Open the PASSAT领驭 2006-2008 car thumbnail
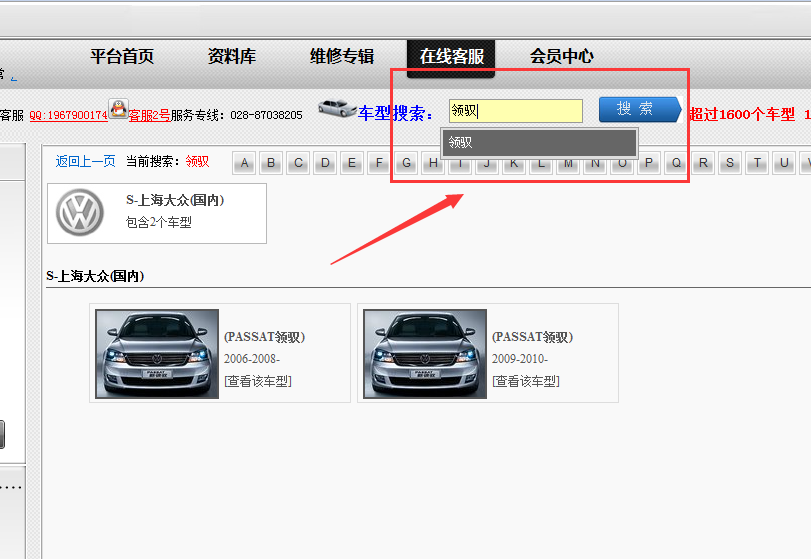The width and height of the screenshot is (811, 559). coord(157,354)
